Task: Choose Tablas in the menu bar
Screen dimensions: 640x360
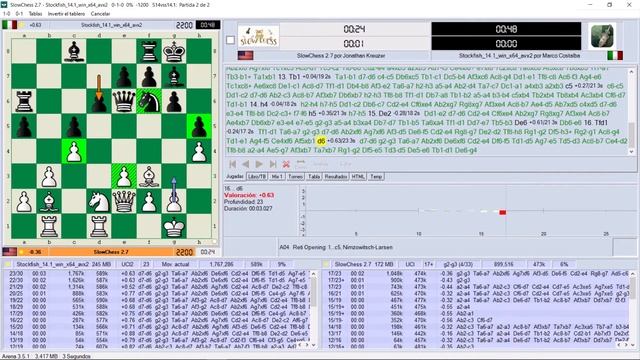Action: [x=35, y=13]
